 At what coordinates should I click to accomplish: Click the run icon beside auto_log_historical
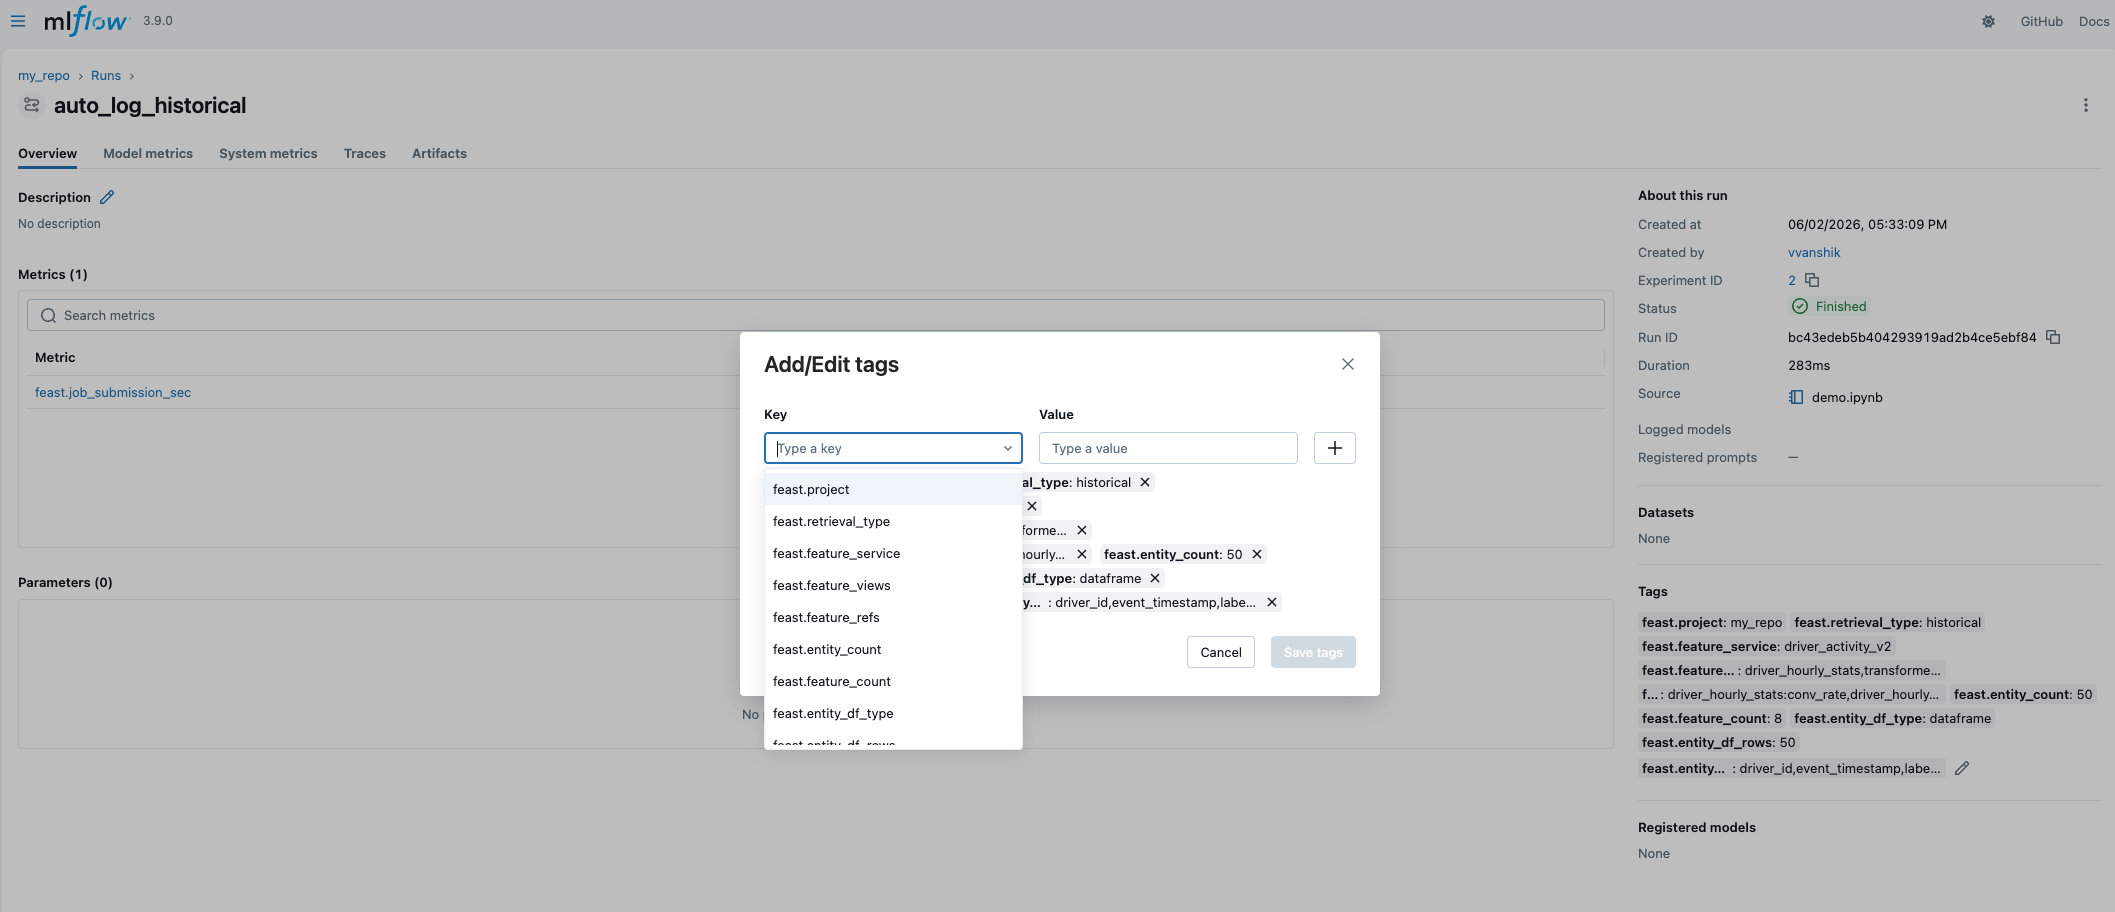pyautogui.click(x=32, y=105)
